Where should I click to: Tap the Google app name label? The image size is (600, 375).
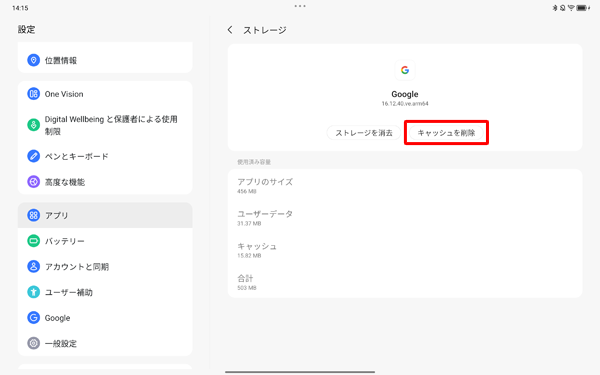pos(405,94)
